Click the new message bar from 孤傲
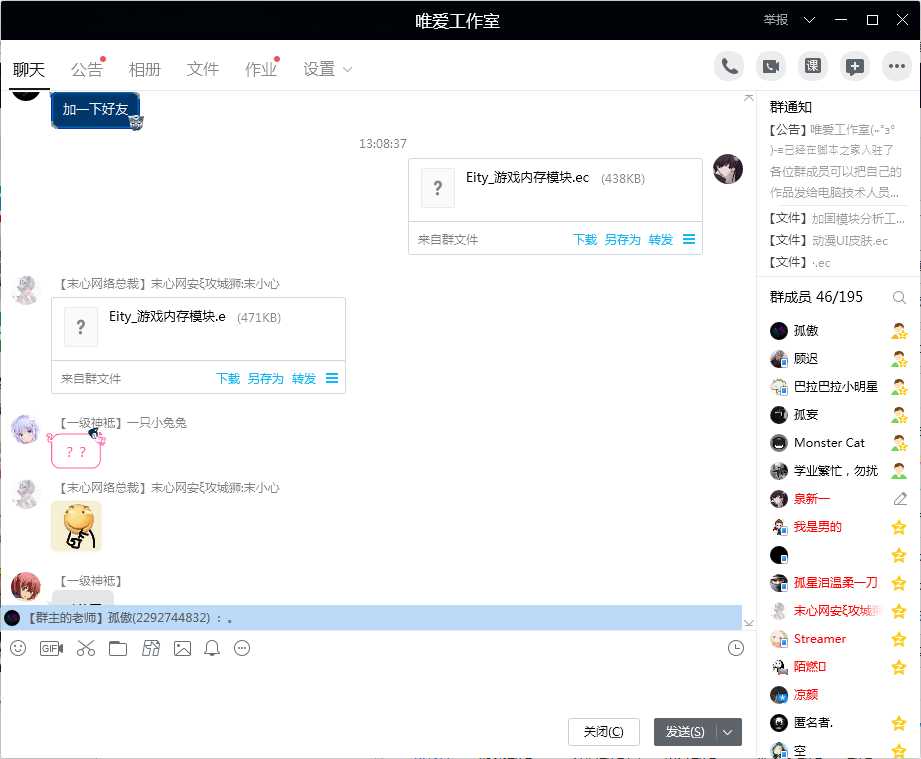This screenshot has height=759, width=921. [x=371, y=618]
